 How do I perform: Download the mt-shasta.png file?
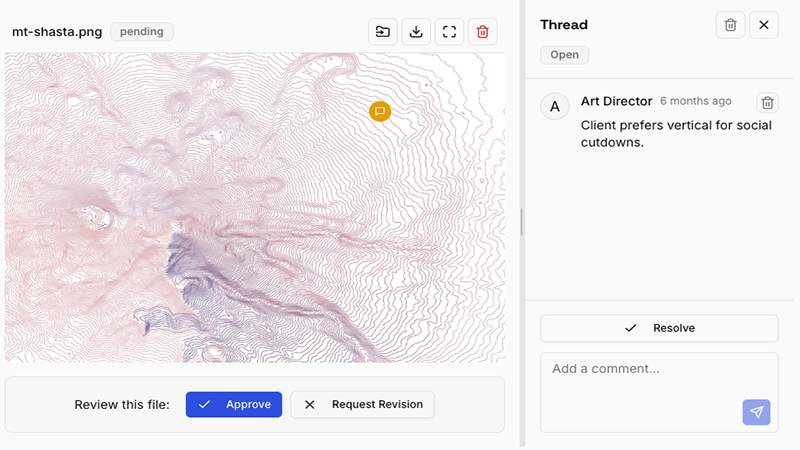[416, 32]
